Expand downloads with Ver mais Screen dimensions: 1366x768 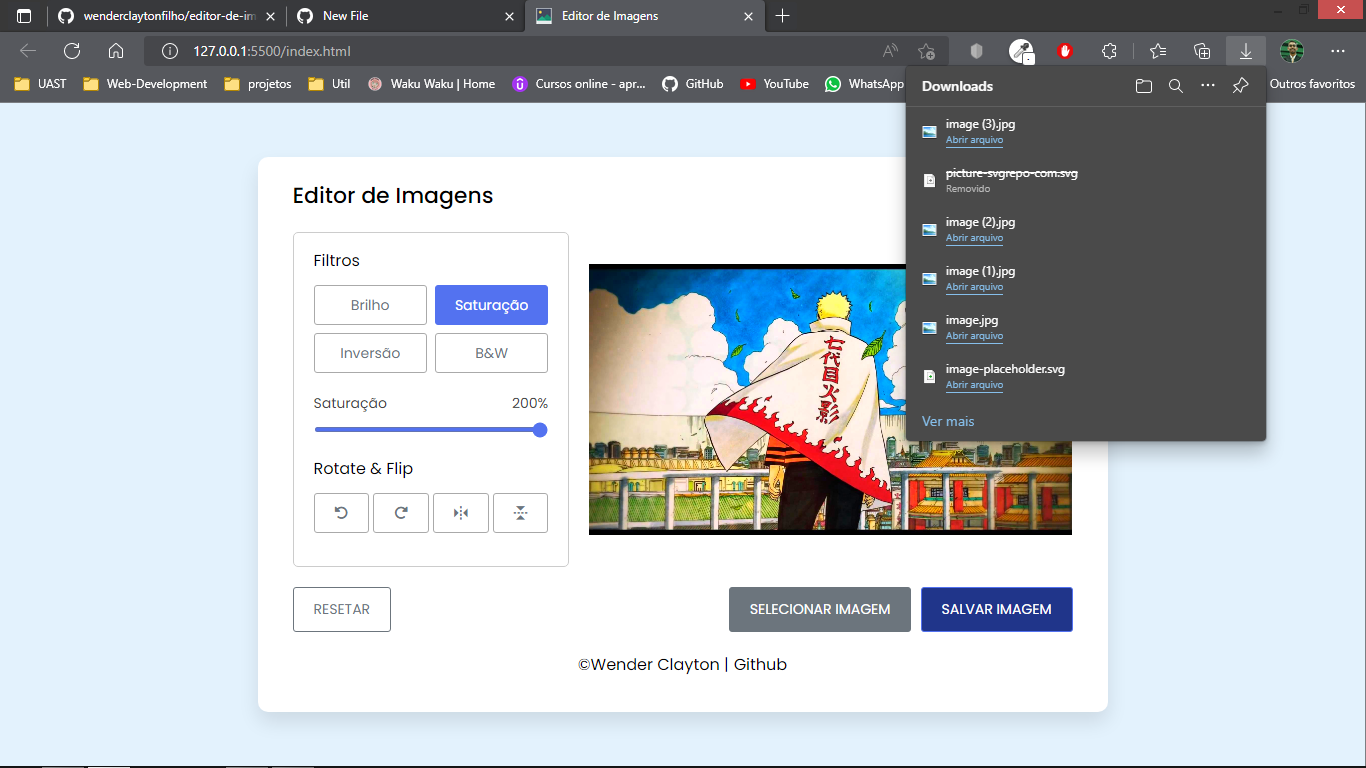click(x=946, y=421)
